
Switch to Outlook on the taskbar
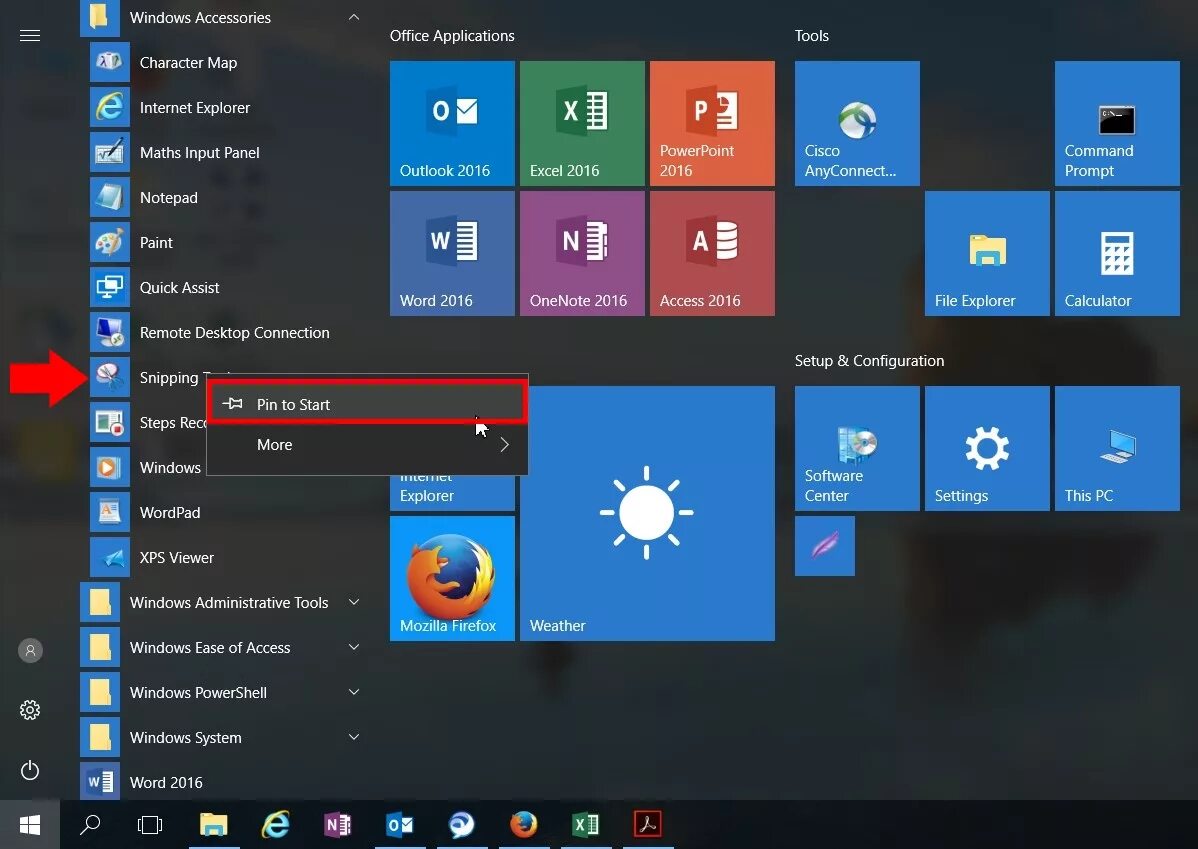click(x=400, y=825)
